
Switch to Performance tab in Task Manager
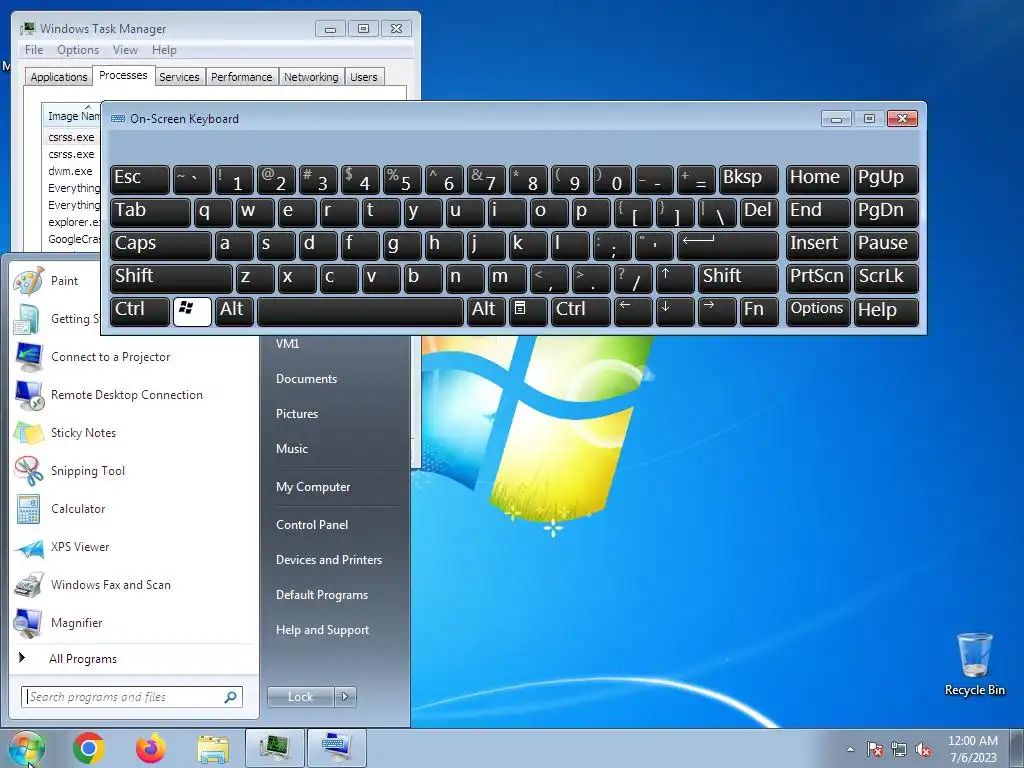(242, 77)
